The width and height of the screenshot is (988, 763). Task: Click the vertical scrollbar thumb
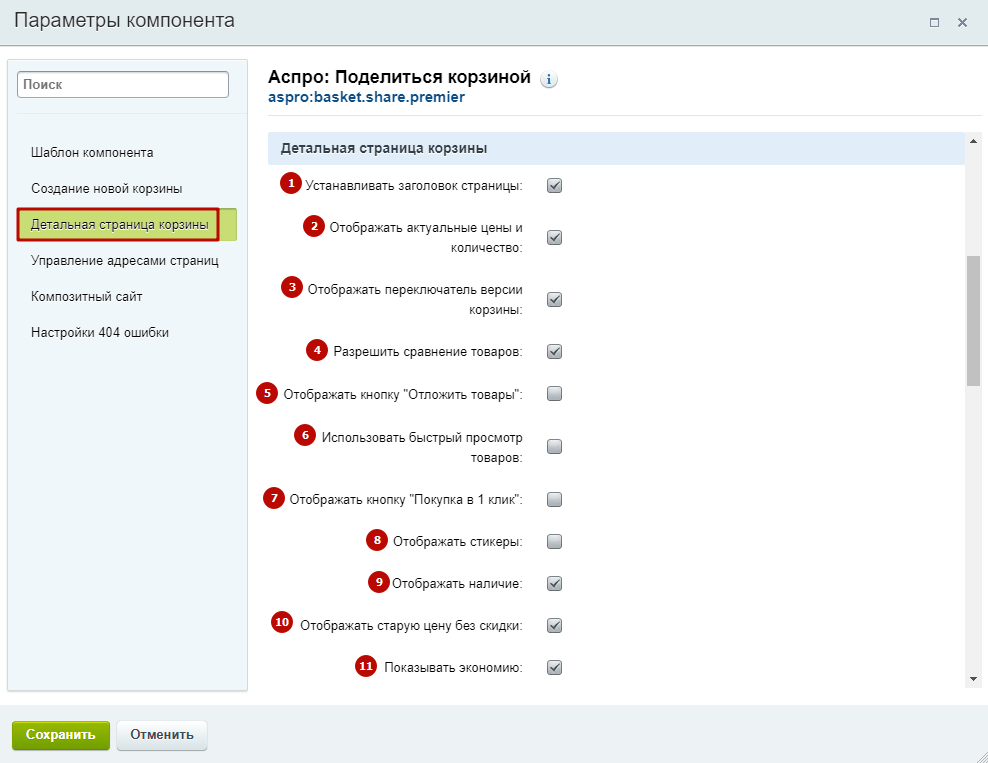coord(974,320)
